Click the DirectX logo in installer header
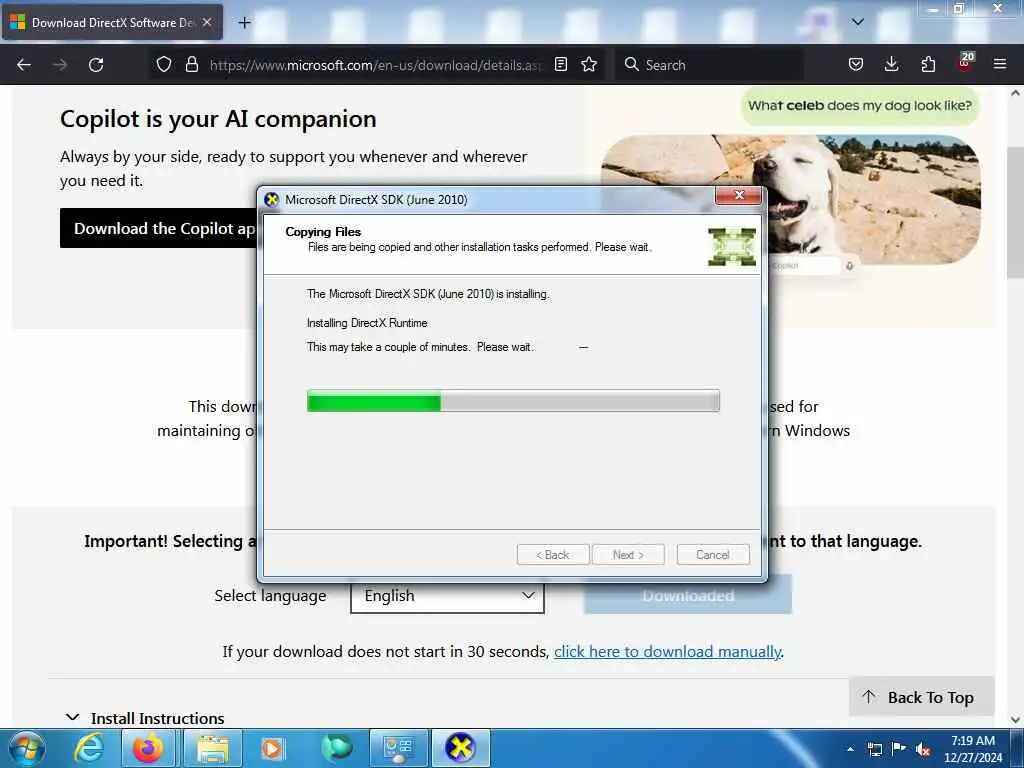The image size is (1024, 768). [732, 247]
